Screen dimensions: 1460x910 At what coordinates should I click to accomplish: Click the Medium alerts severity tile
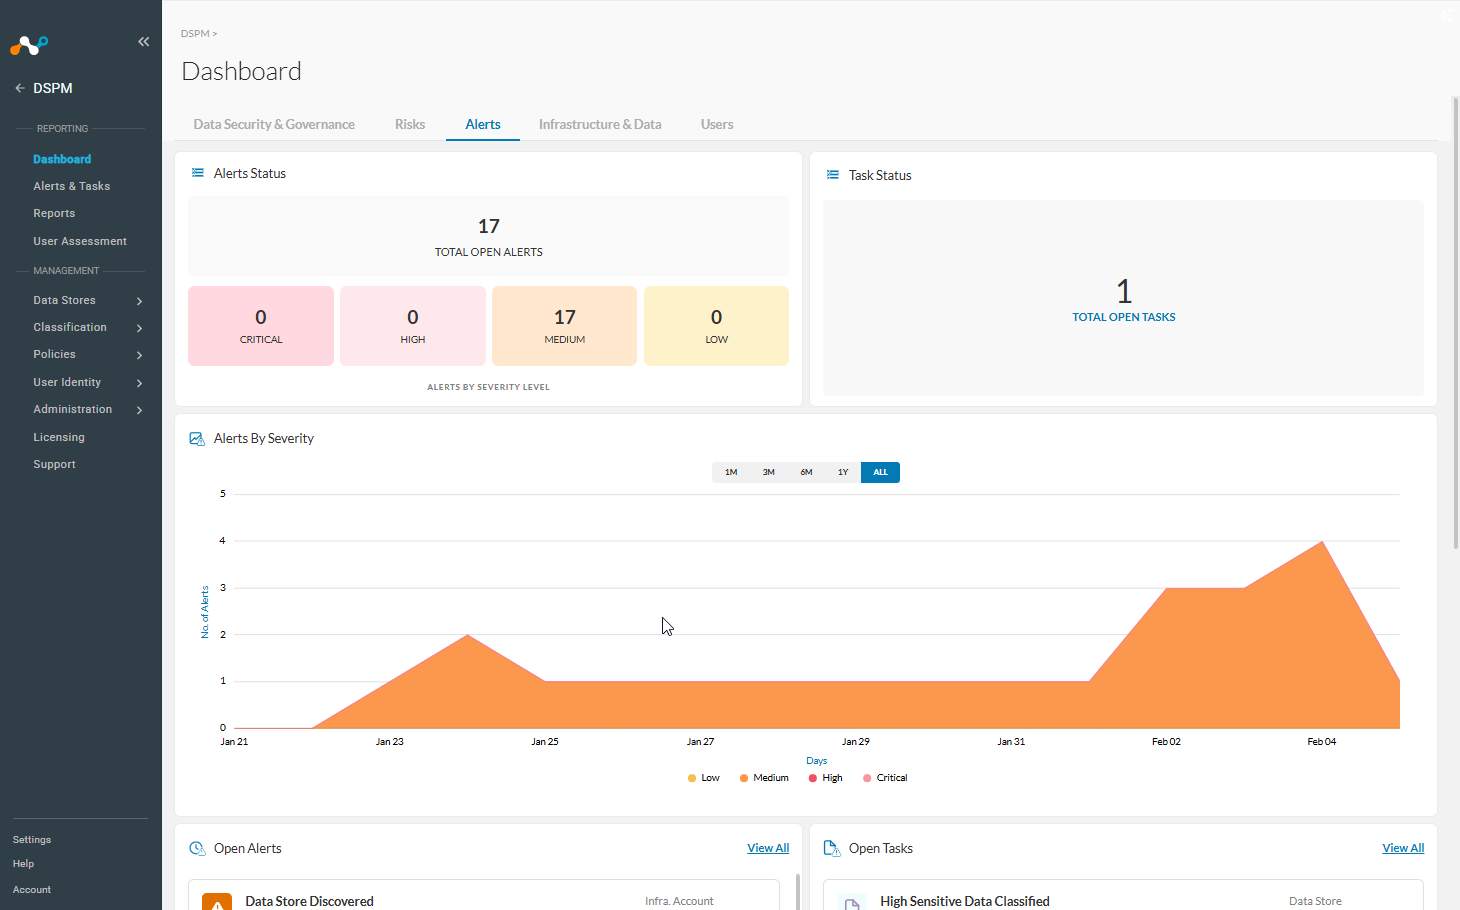point(564,326)
